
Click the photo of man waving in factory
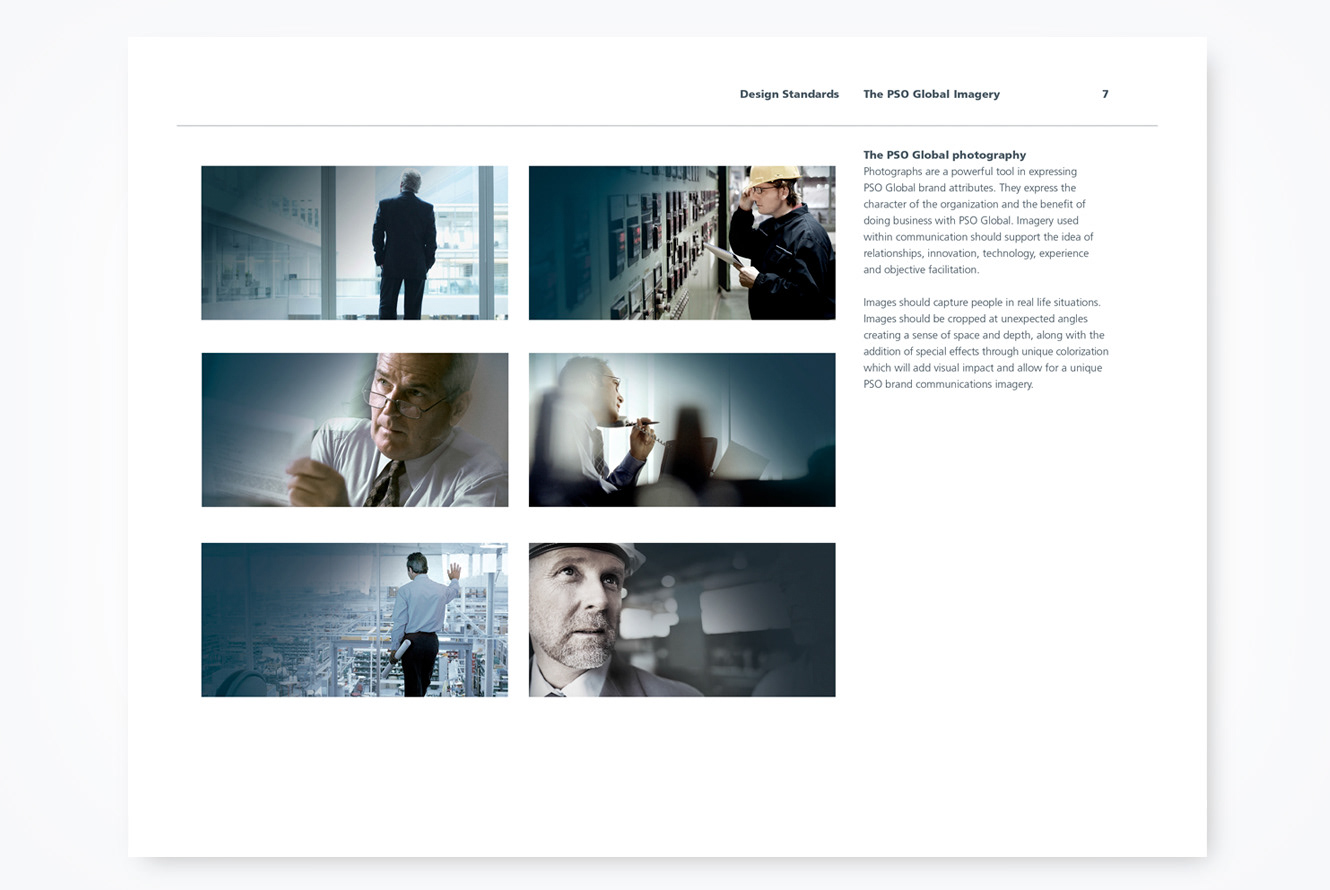click(354, 620)
